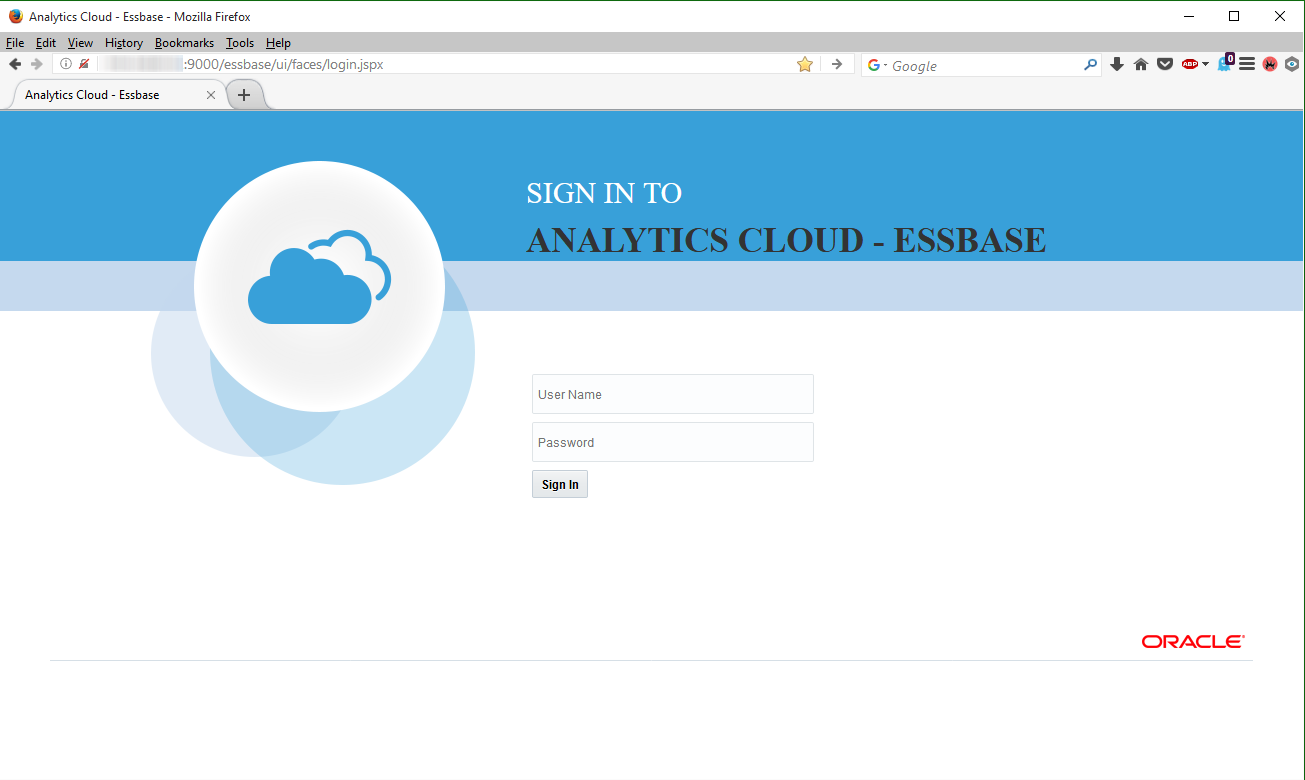Click the Oracle logo
This screenshot has width=1305, height=780.
click(1193, 641)
